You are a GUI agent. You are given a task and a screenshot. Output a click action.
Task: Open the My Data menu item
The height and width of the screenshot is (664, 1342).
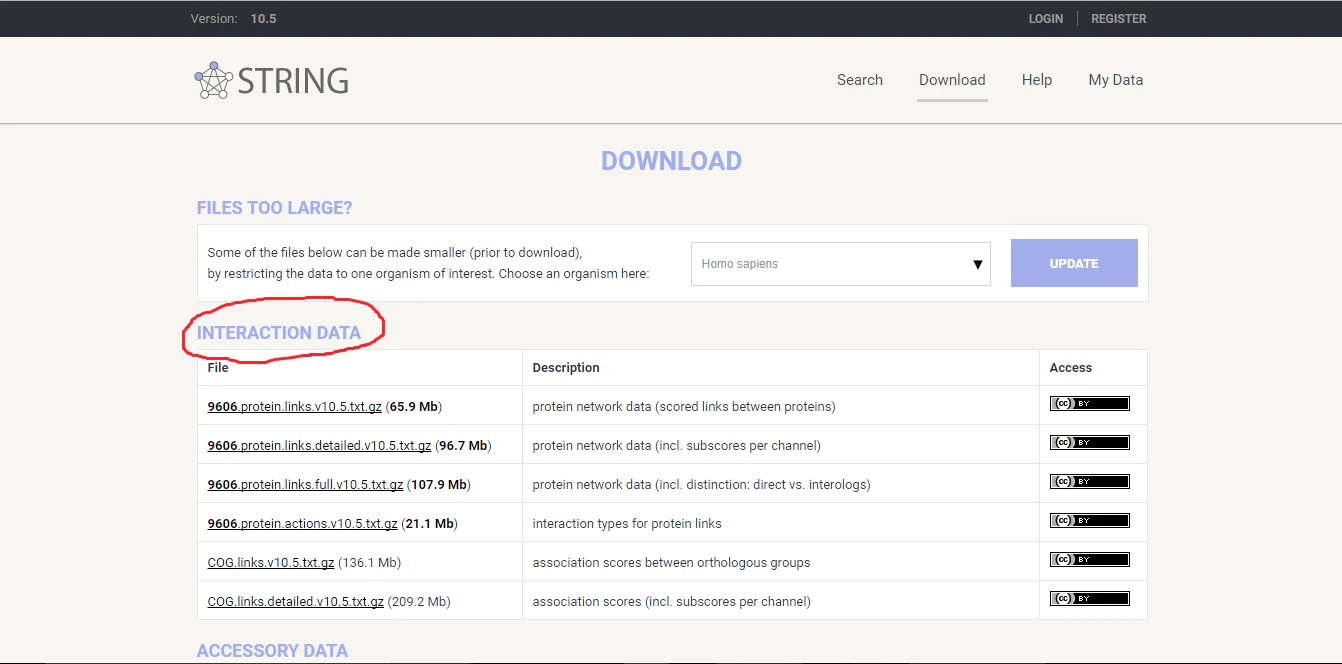tap(1115, 80)
